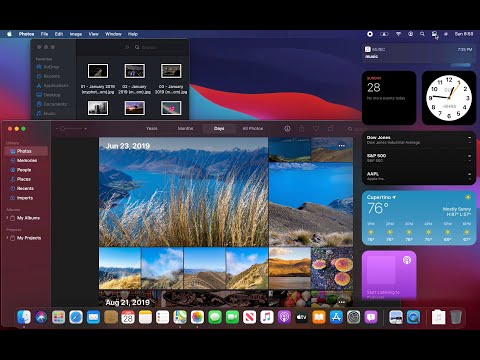Click the Finder window search field
Viewport: 480px width, 360px height.
click(x=159, y=47)
